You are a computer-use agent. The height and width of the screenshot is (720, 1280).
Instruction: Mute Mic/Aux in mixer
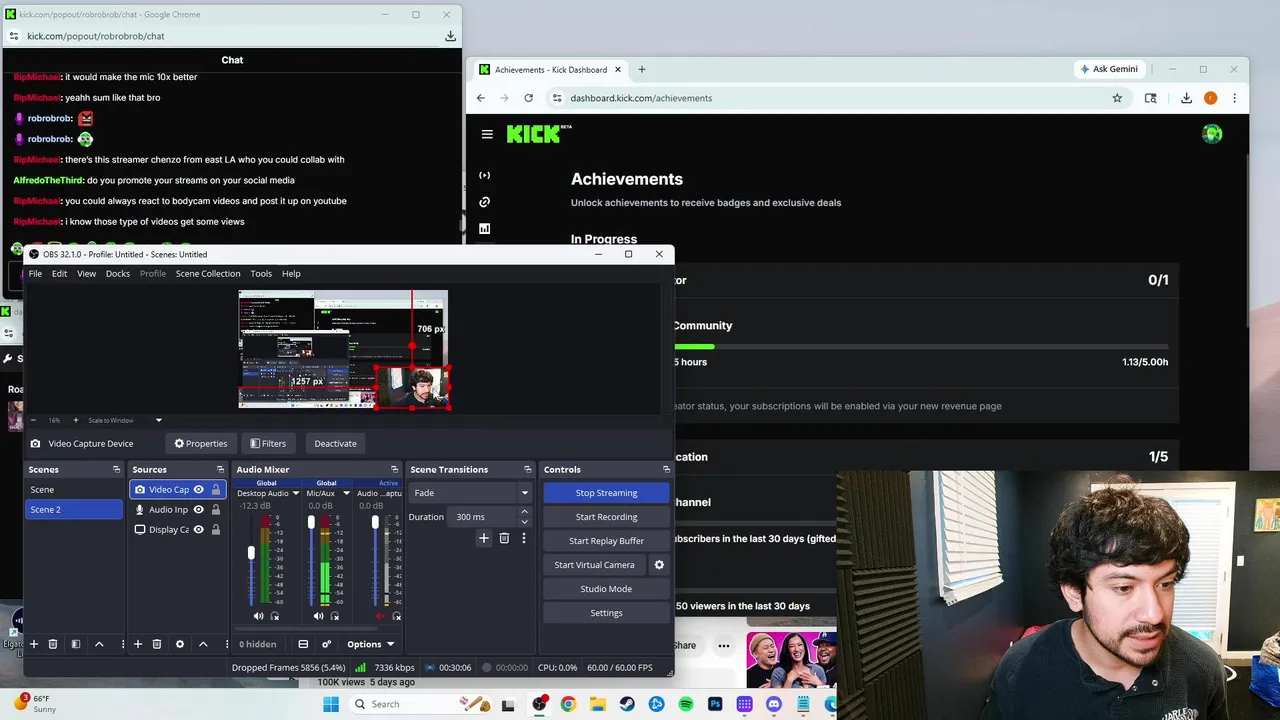tap(319, 616)
